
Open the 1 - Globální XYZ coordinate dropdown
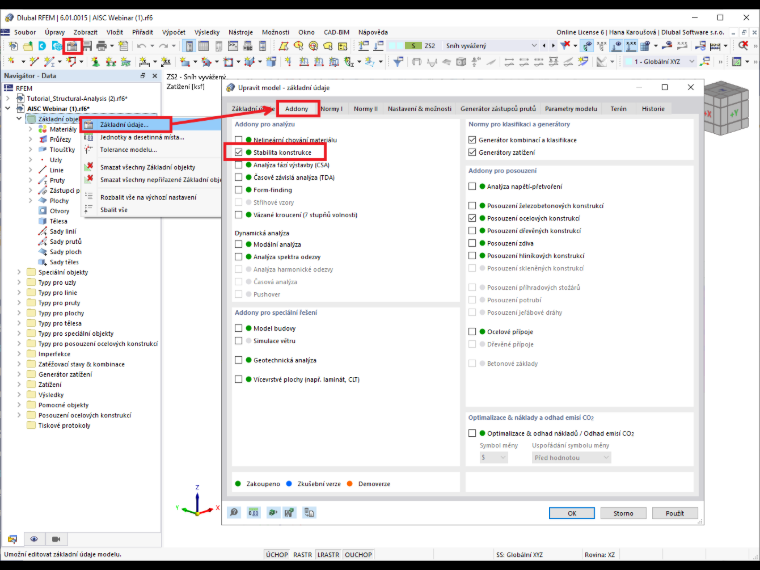[x=692, y=62]
